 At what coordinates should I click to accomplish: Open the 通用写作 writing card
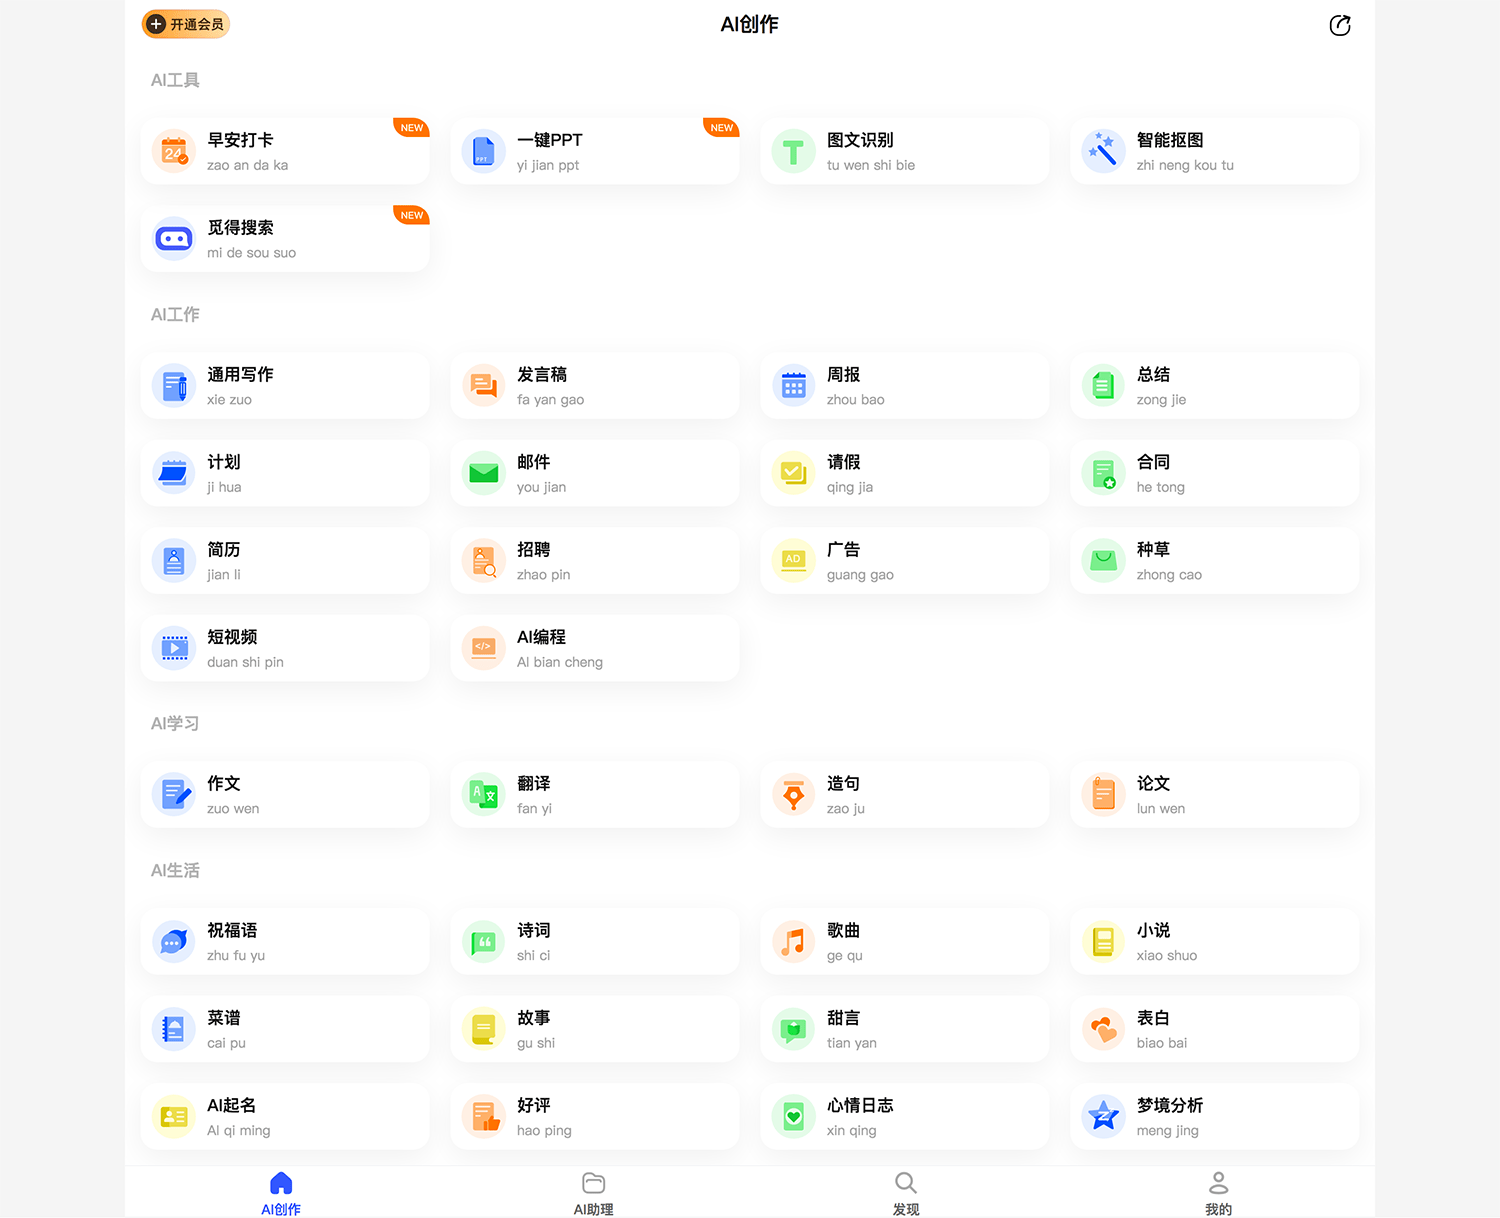pos(285,386)
